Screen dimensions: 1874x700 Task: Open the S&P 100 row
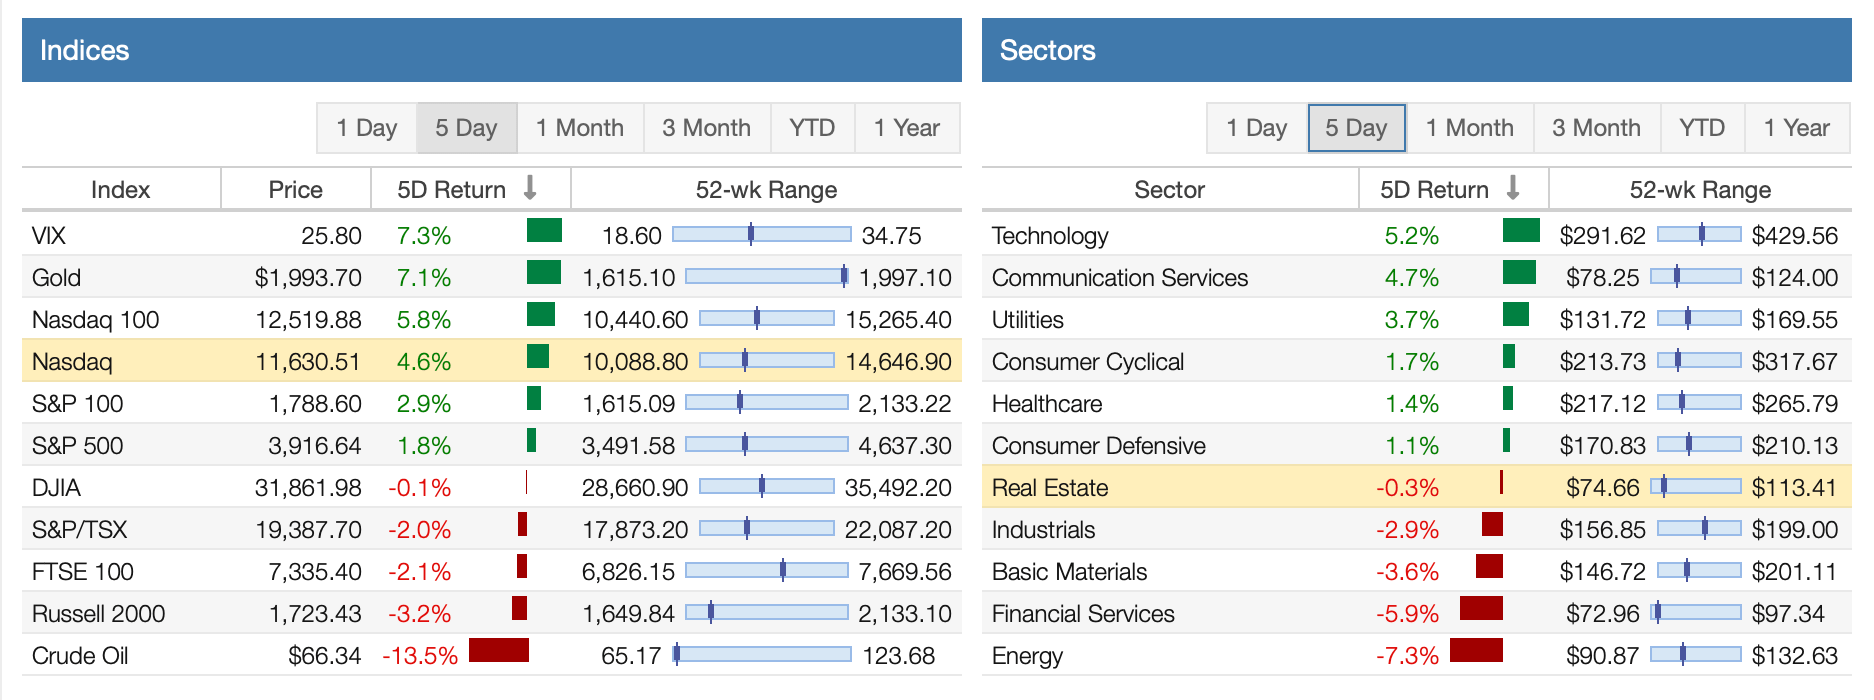(492, 403)
